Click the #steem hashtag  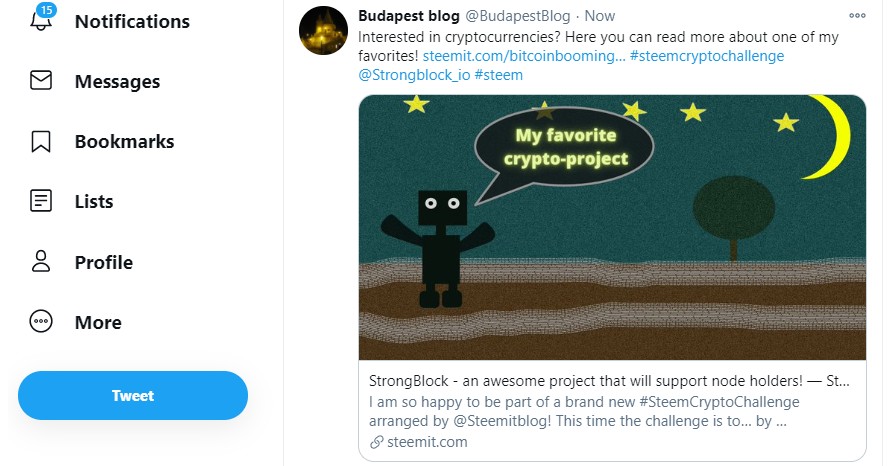click(498, 75)
